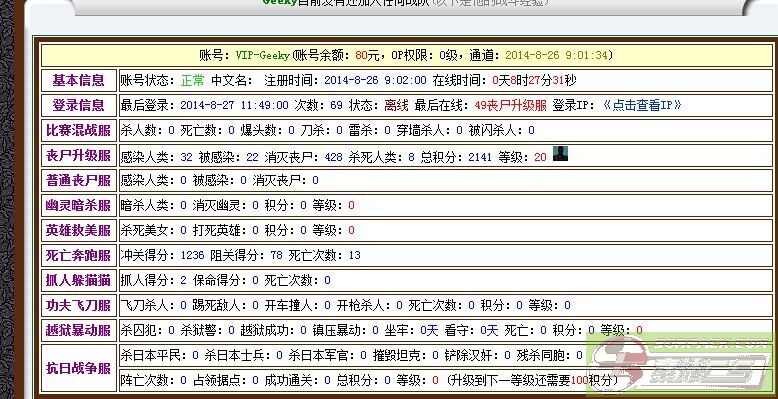Click the 升级到下一等级还需要100积分 note
778x399 pixels.
[532, 381]
